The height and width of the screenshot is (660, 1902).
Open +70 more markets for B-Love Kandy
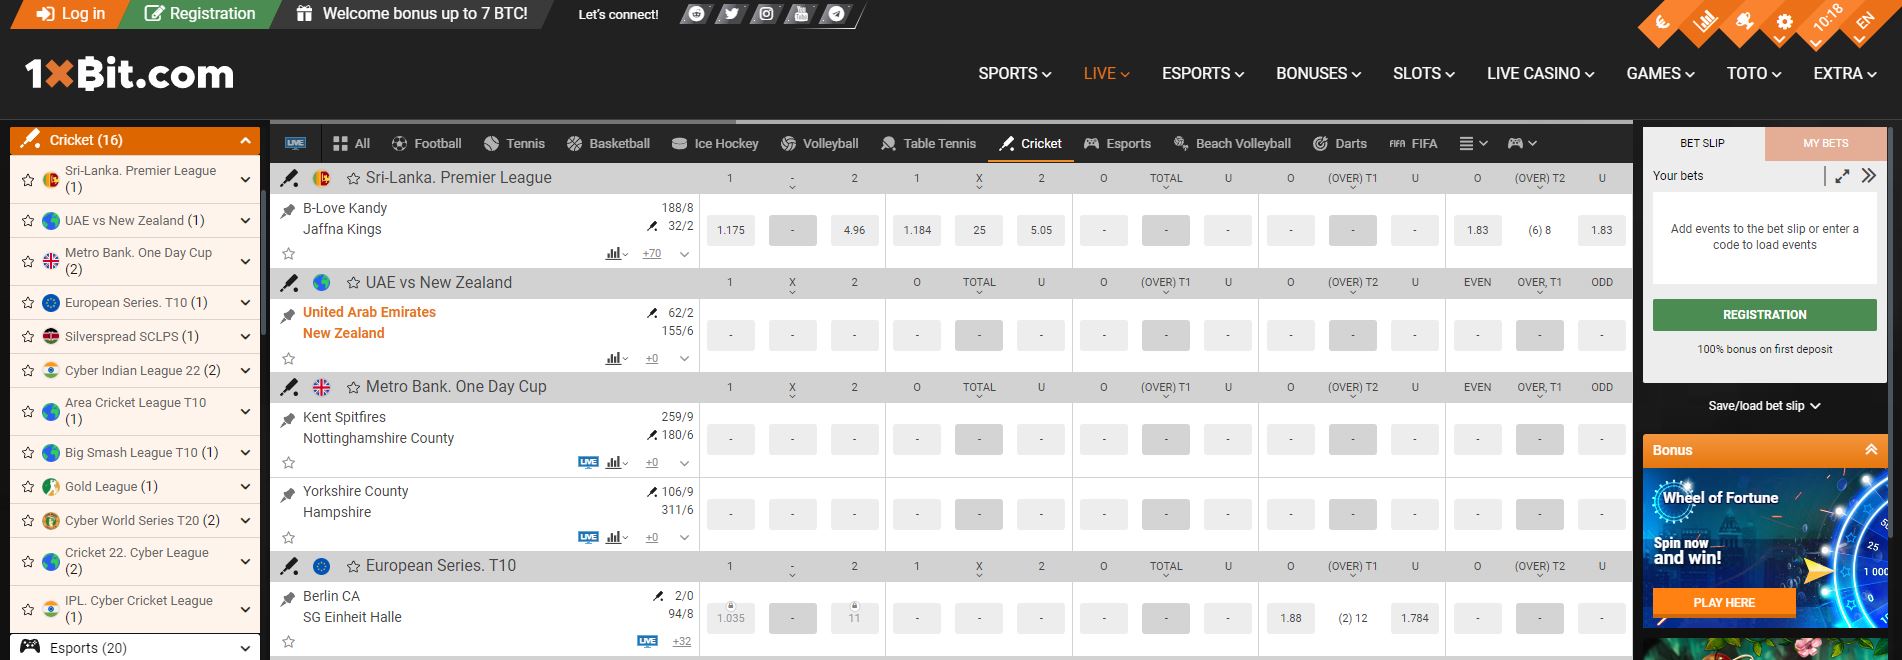tap(651, 254)
